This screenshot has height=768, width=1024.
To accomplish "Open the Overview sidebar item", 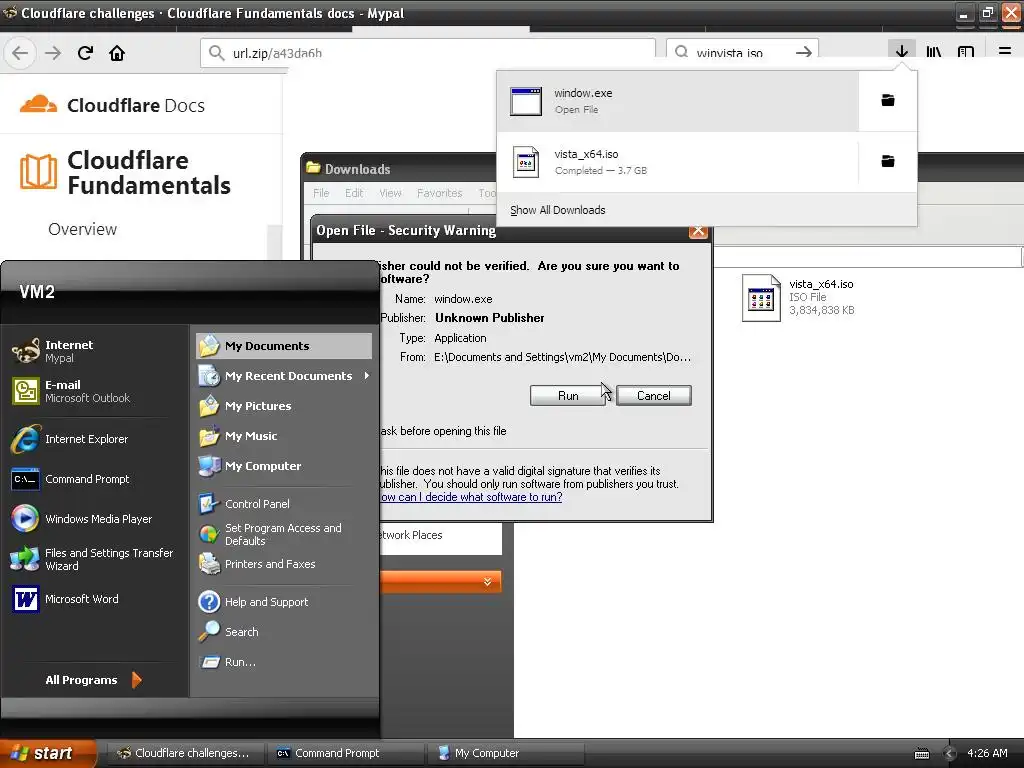I will pos(82,229).
